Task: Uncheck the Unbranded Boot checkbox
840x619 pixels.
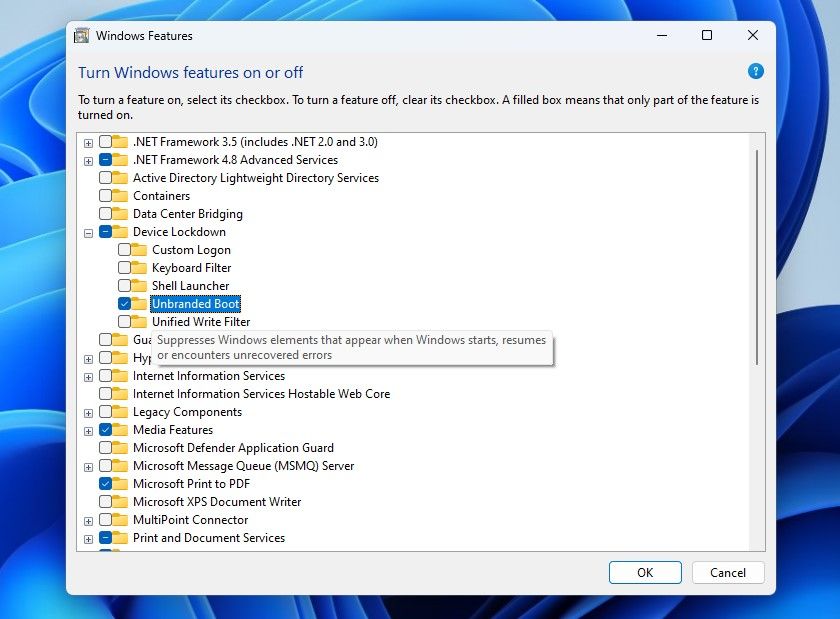Action: [x=124, y=304]
